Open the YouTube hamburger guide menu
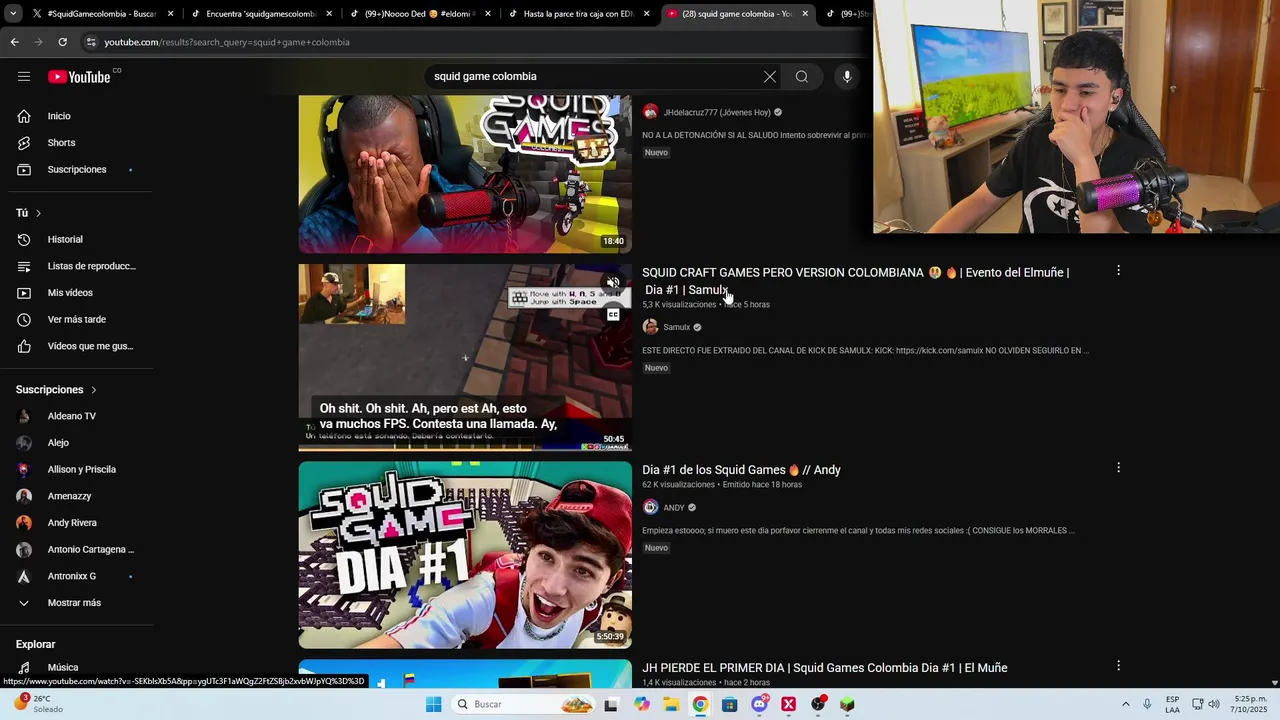The image size is (1280, 720). click(x=24, y=76)
